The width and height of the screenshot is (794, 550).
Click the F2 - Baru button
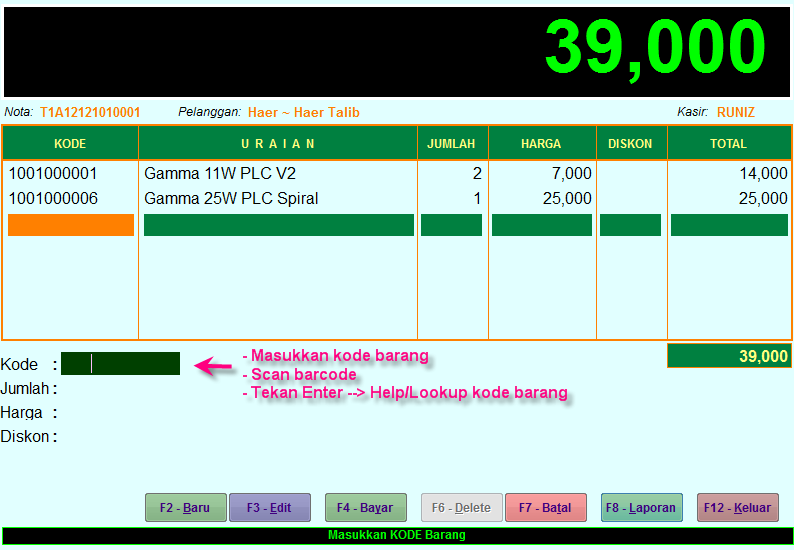coord(186,508)
